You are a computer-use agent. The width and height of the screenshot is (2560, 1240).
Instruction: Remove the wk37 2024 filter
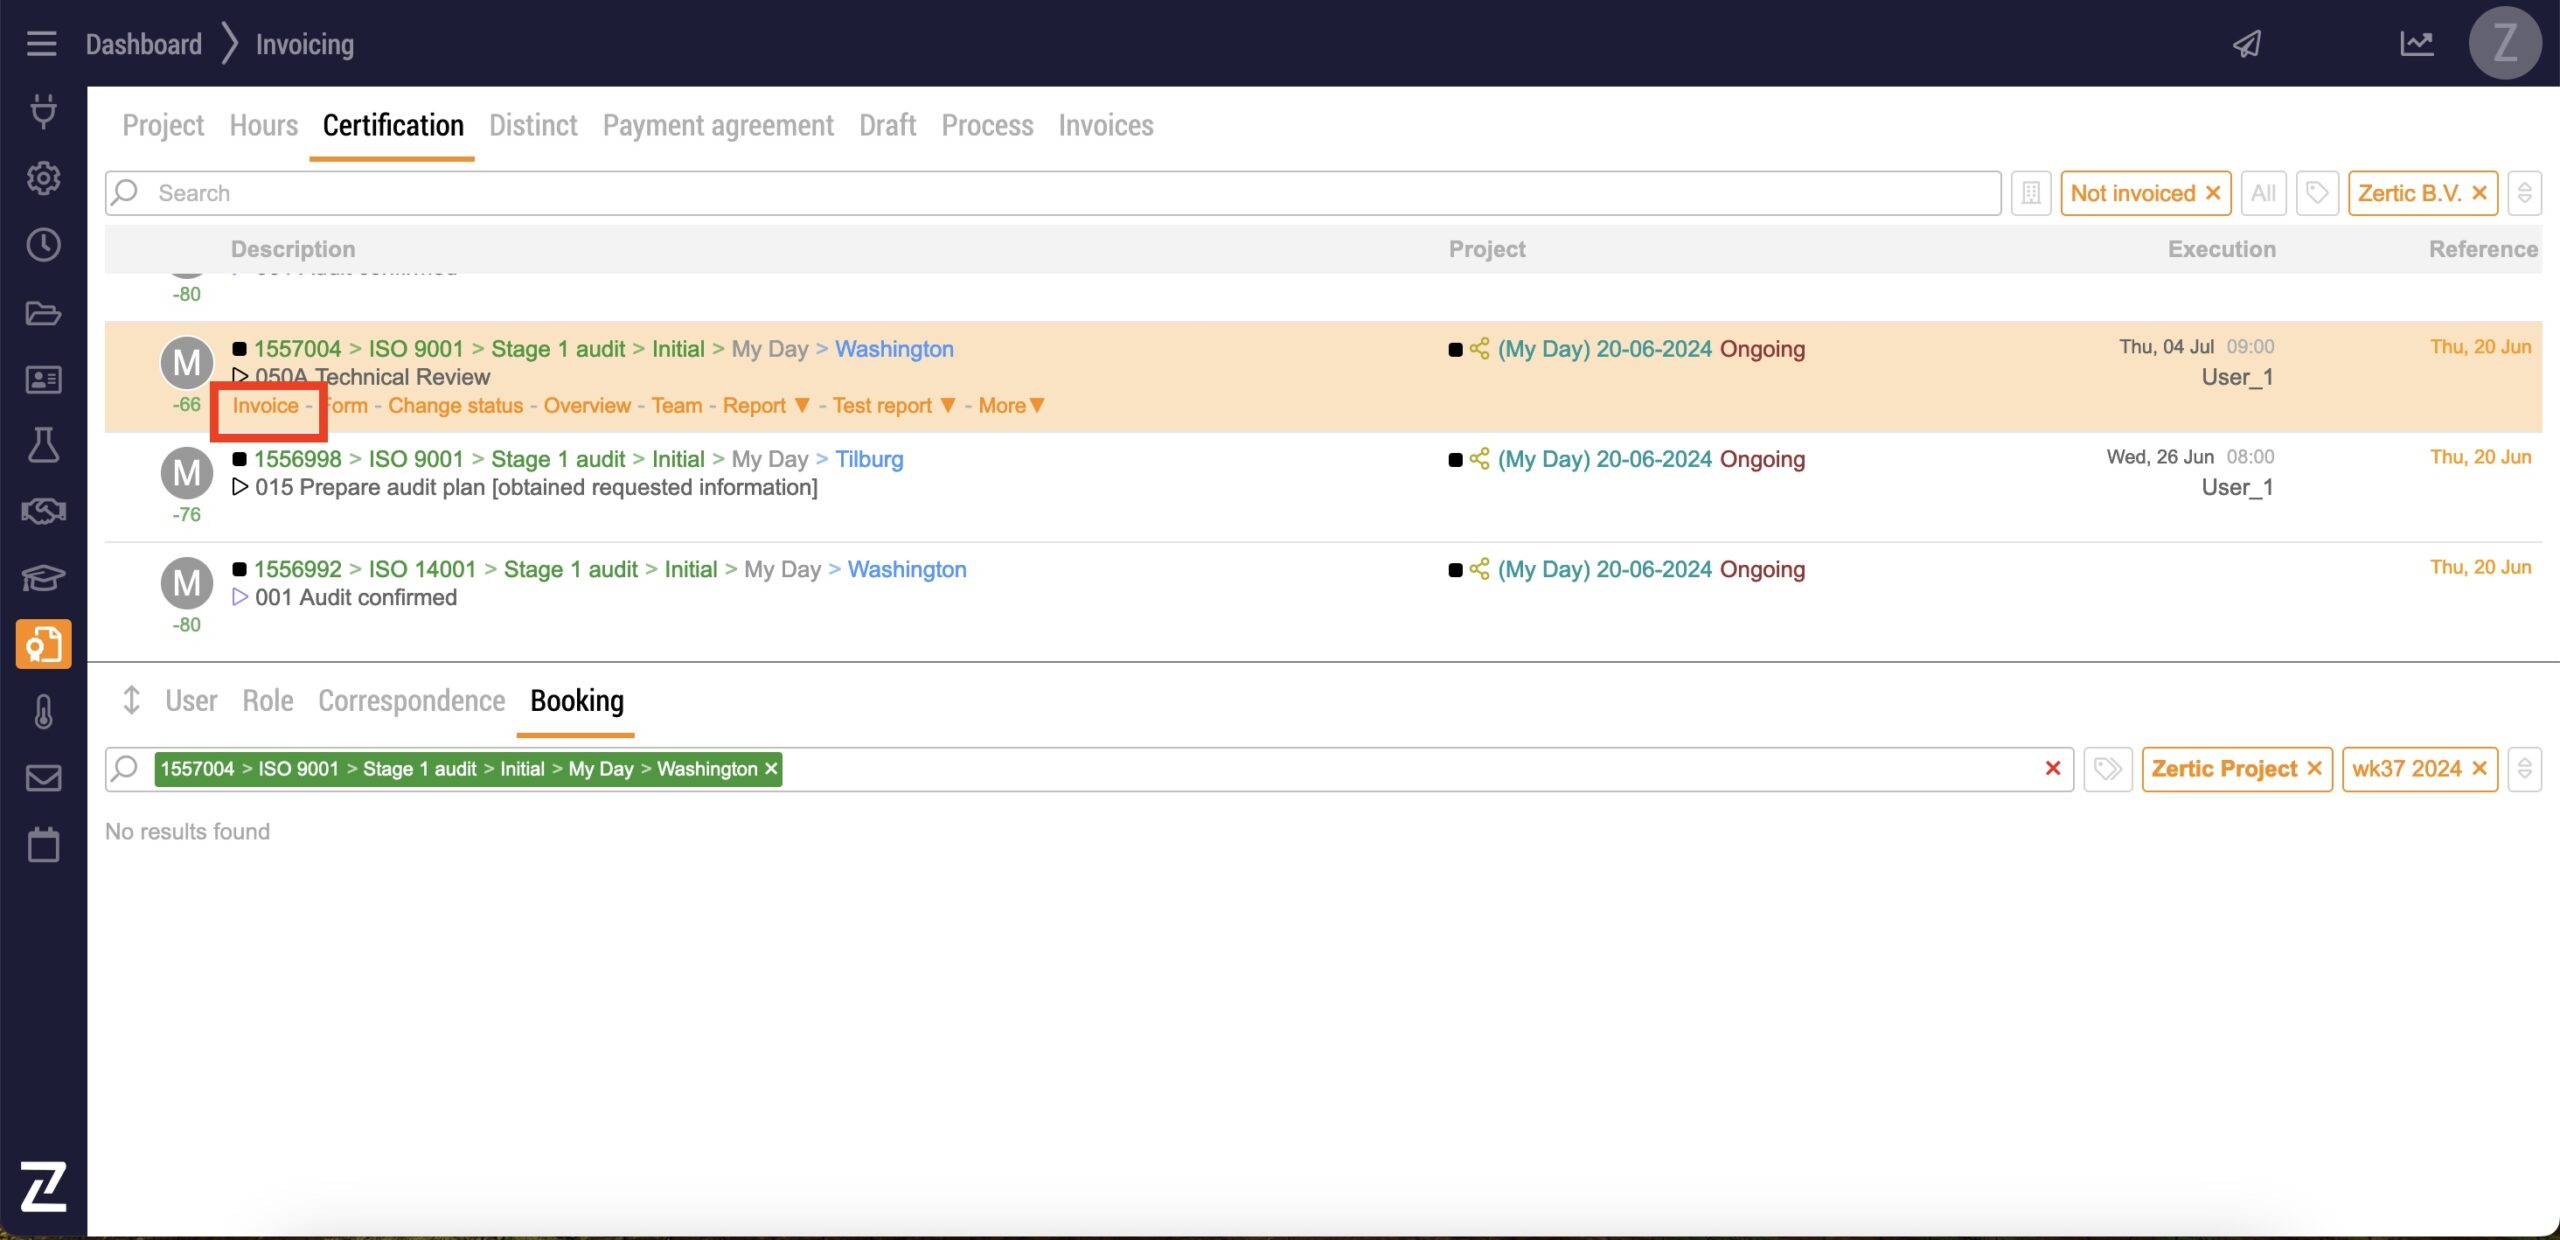coord(2480,769)
